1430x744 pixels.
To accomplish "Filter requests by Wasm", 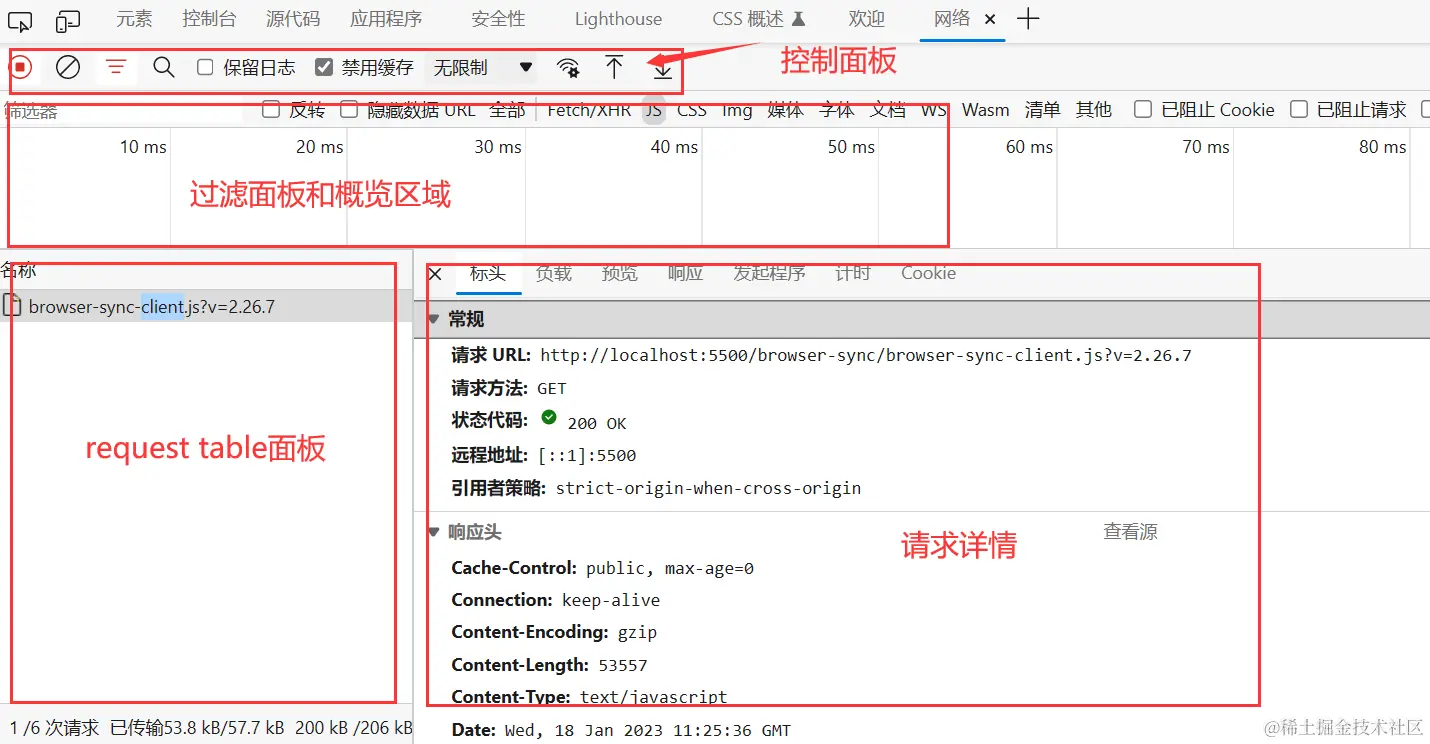I will (x=986, y=110).
